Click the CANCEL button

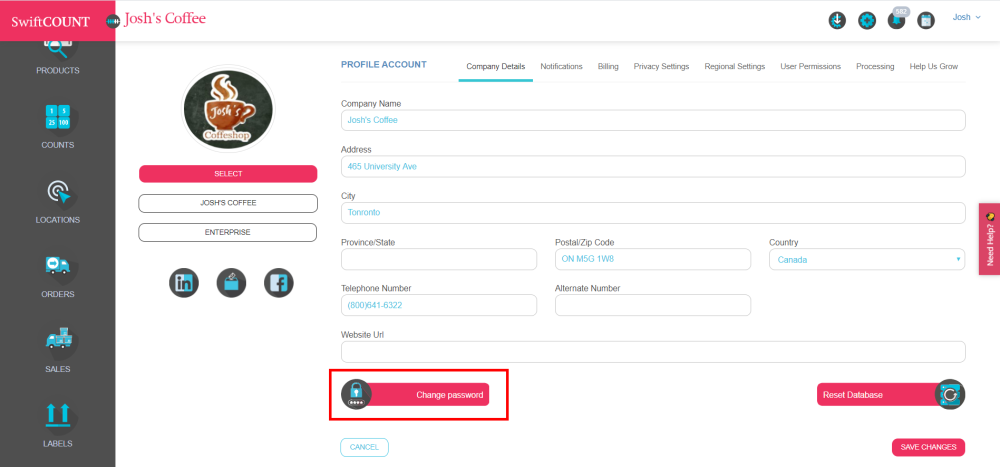pyautogui.click(x=364, y=447)
